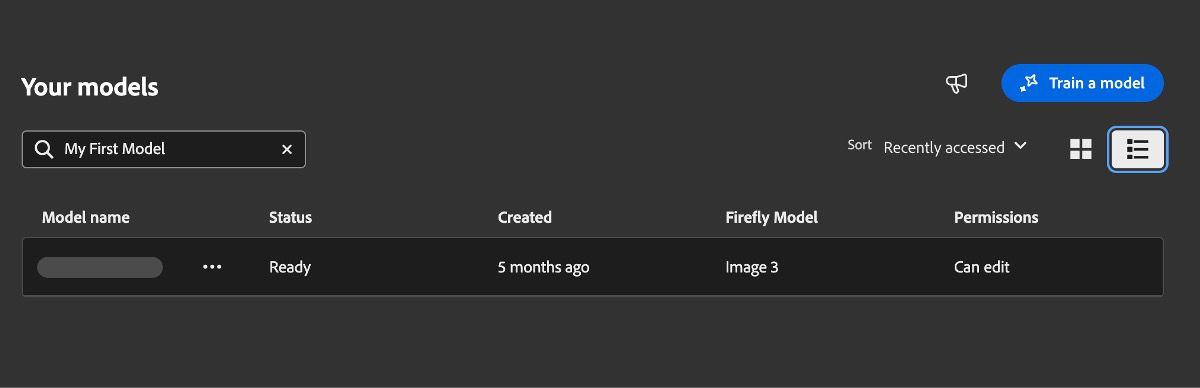The width and height of the screenshot is (1200, 388).
Task: Switch to grid view
Action: point(1081,149)
